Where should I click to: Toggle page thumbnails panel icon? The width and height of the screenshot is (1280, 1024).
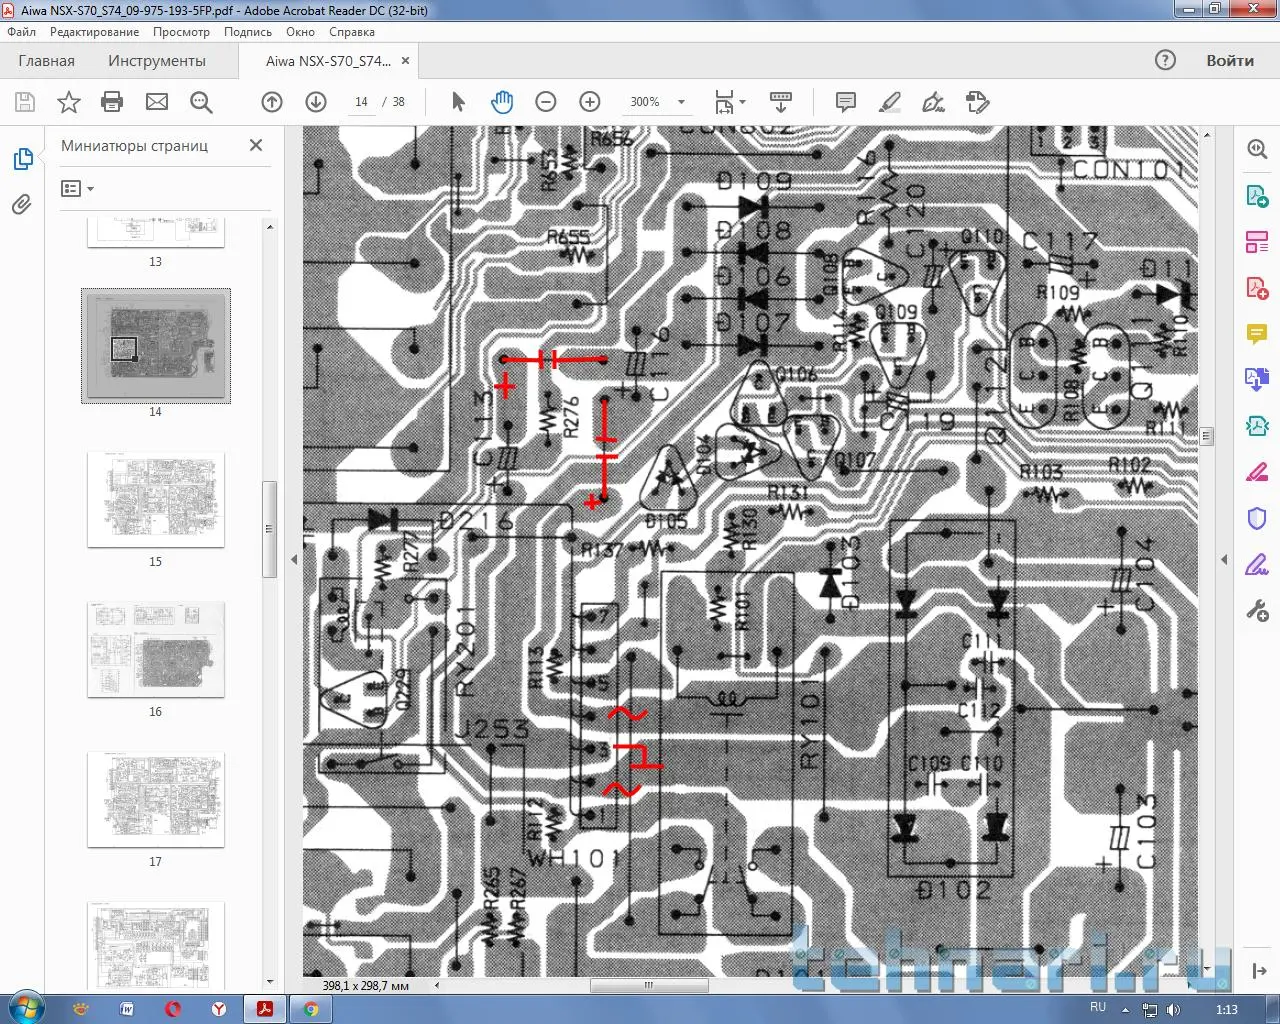[22, 159]
